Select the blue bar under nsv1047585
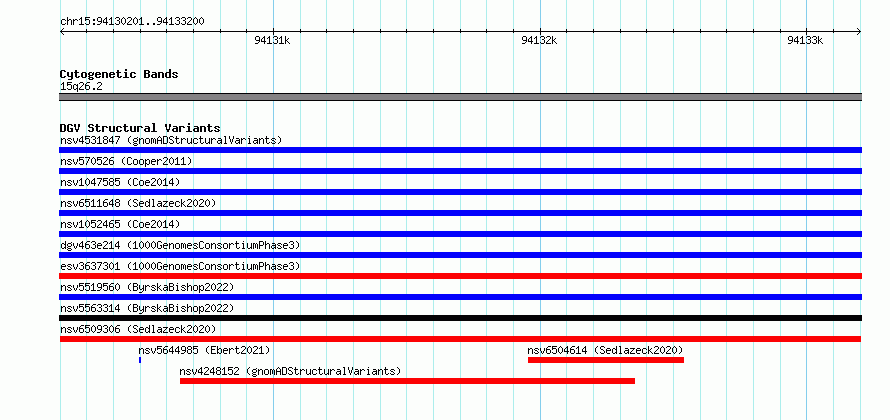 (460, 192)
